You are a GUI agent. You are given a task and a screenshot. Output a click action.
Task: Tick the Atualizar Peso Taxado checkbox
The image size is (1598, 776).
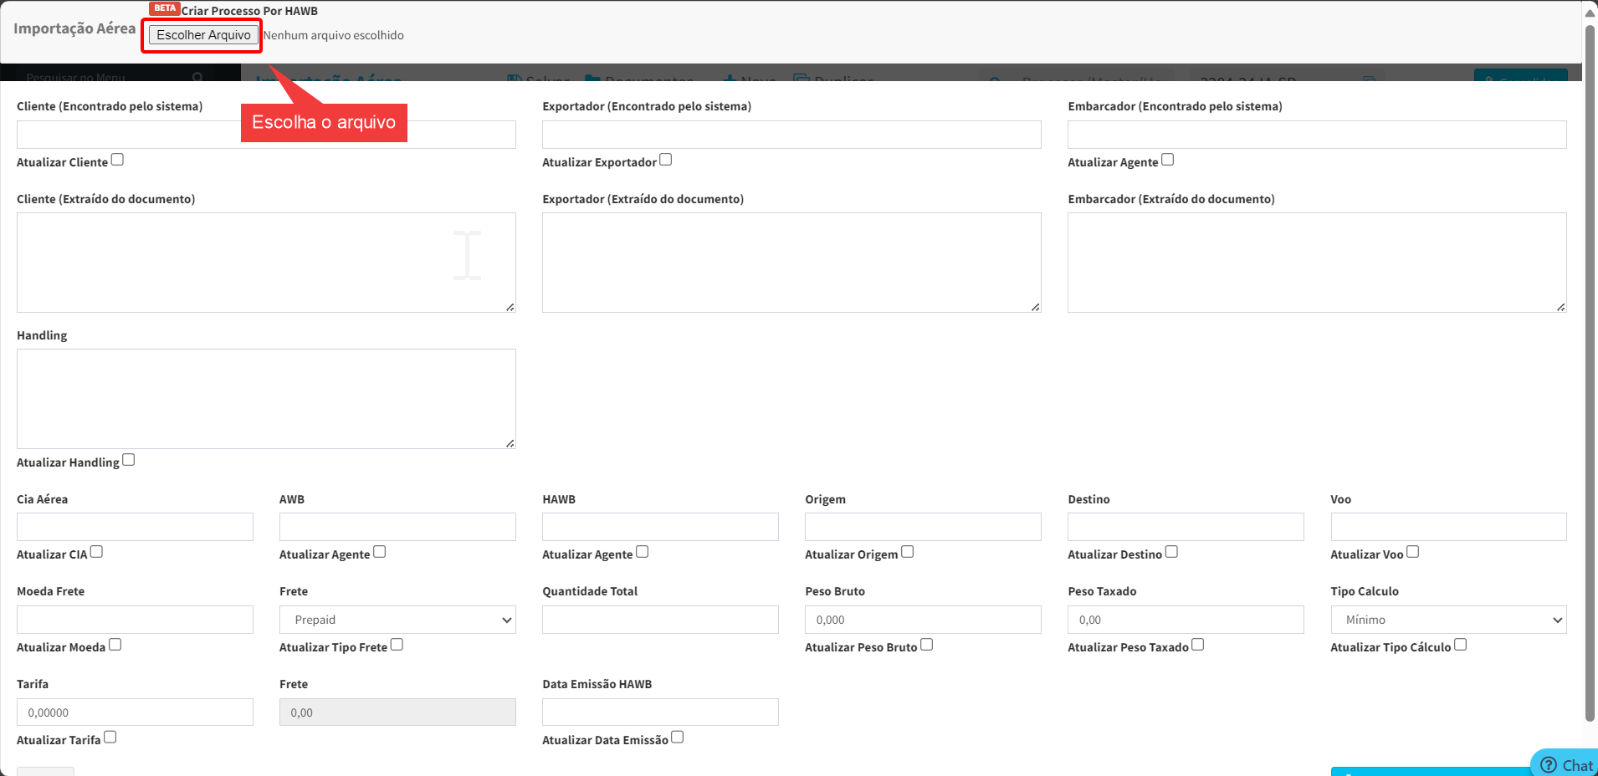1198,645
